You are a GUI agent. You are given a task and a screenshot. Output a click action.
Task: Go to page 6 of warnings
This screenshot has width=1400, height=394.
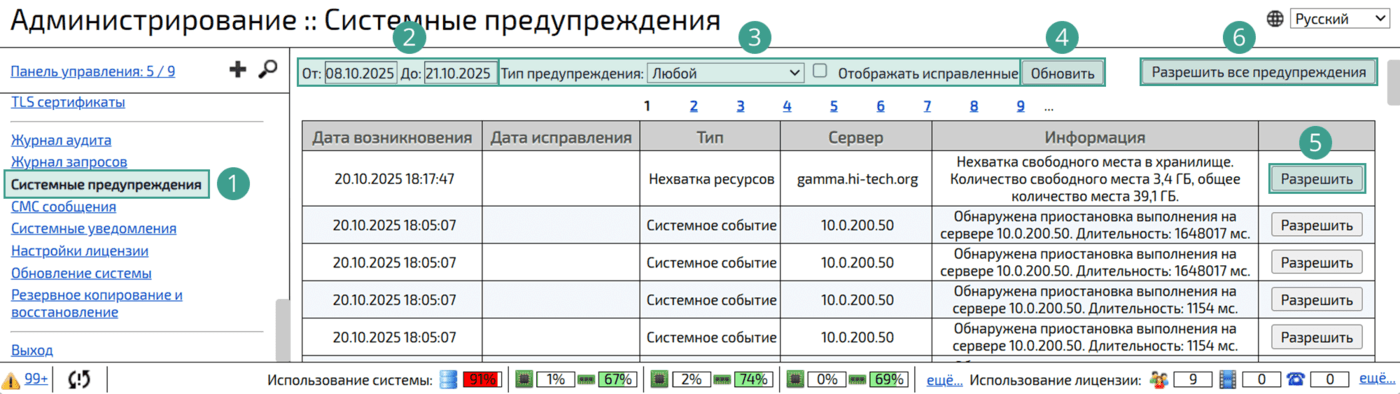[880, 106]
